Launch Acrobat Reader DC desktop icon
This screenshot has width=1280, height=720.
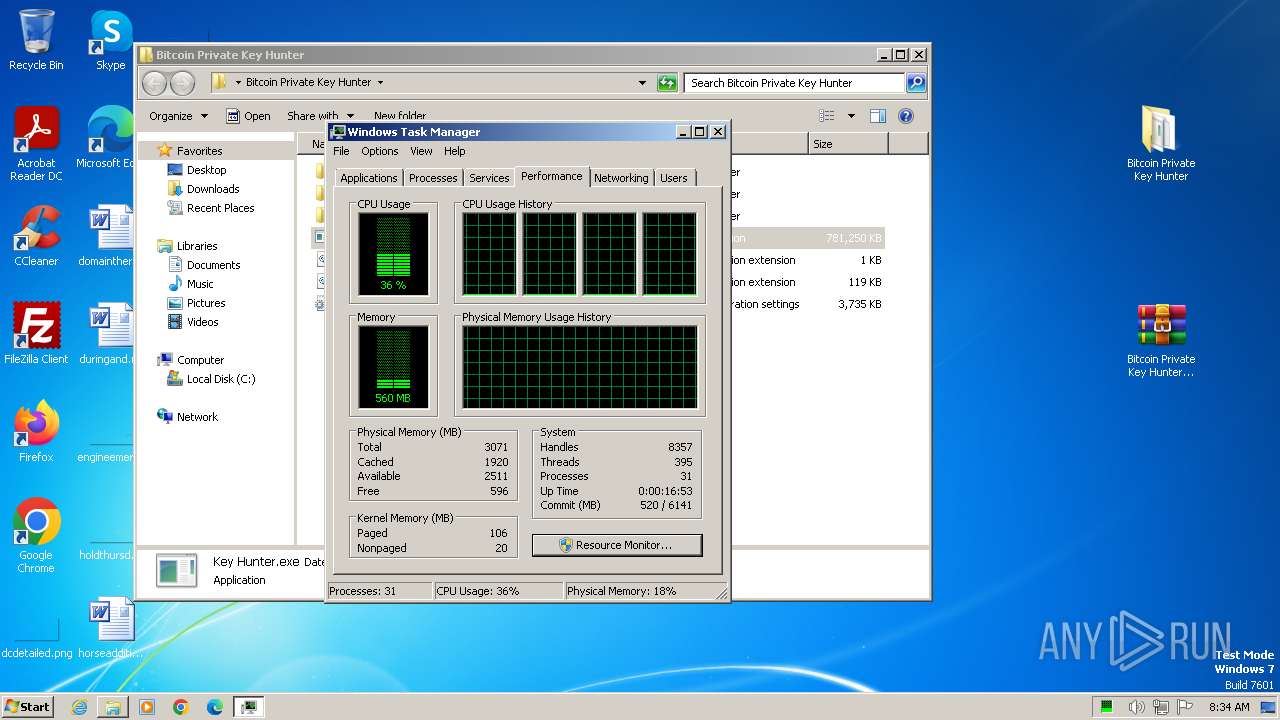coord(36,144)
